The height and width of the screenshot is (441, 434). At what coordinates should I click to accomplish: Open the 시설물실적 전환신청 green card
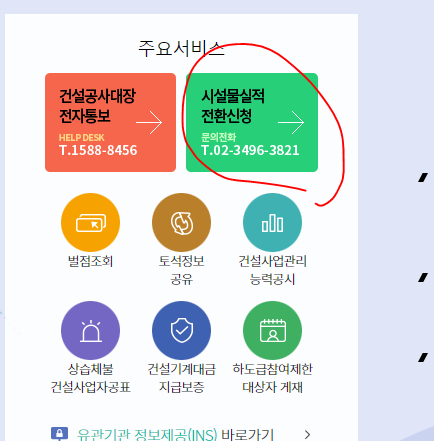(x=252, y=122)
